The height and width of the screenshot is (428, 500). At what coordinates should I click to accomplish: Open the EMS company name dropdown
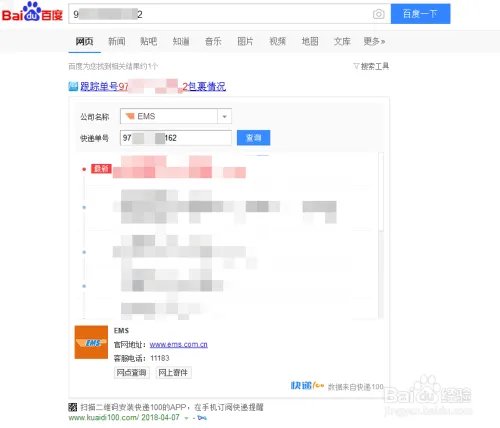click(x=176, y=116)
